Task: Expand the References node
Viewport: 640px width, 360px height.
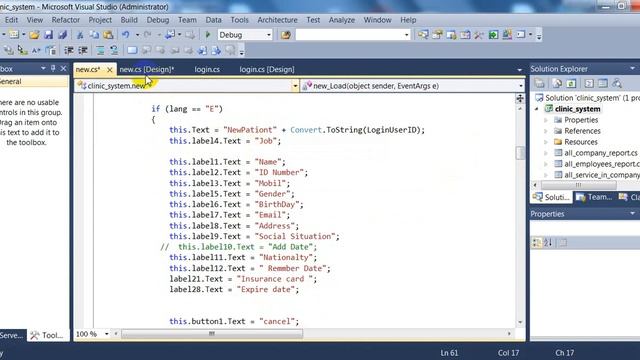Action: point(546,131)
